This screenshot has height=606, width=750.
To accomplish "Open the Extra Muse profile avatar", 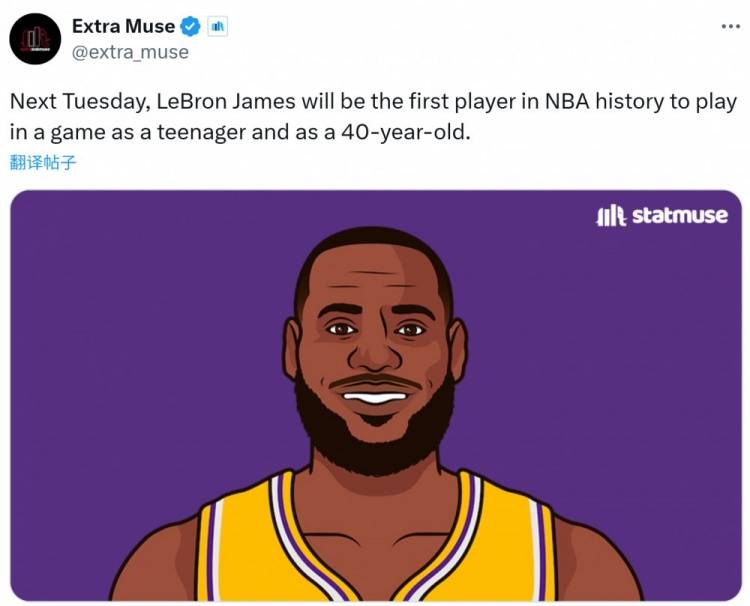I will 35,39.
